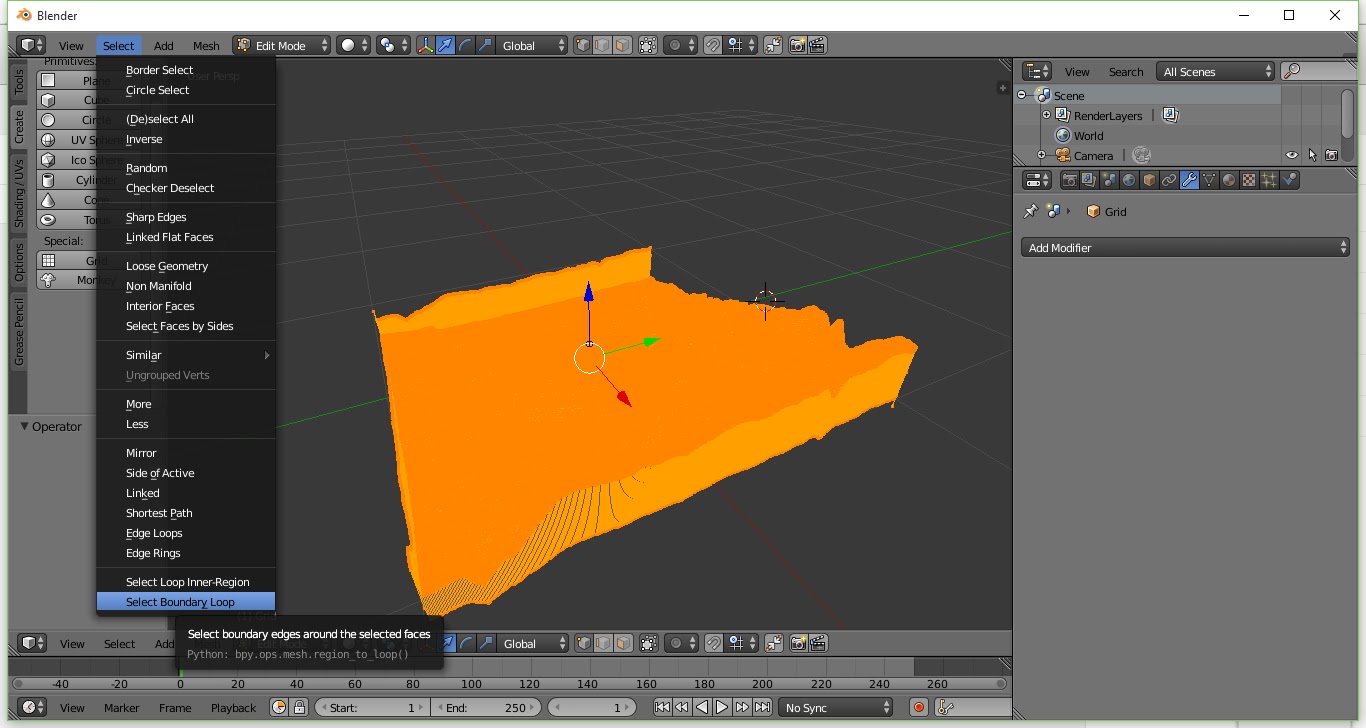Open the Similar submenu

pyautogui.click(x=186, y=355)
